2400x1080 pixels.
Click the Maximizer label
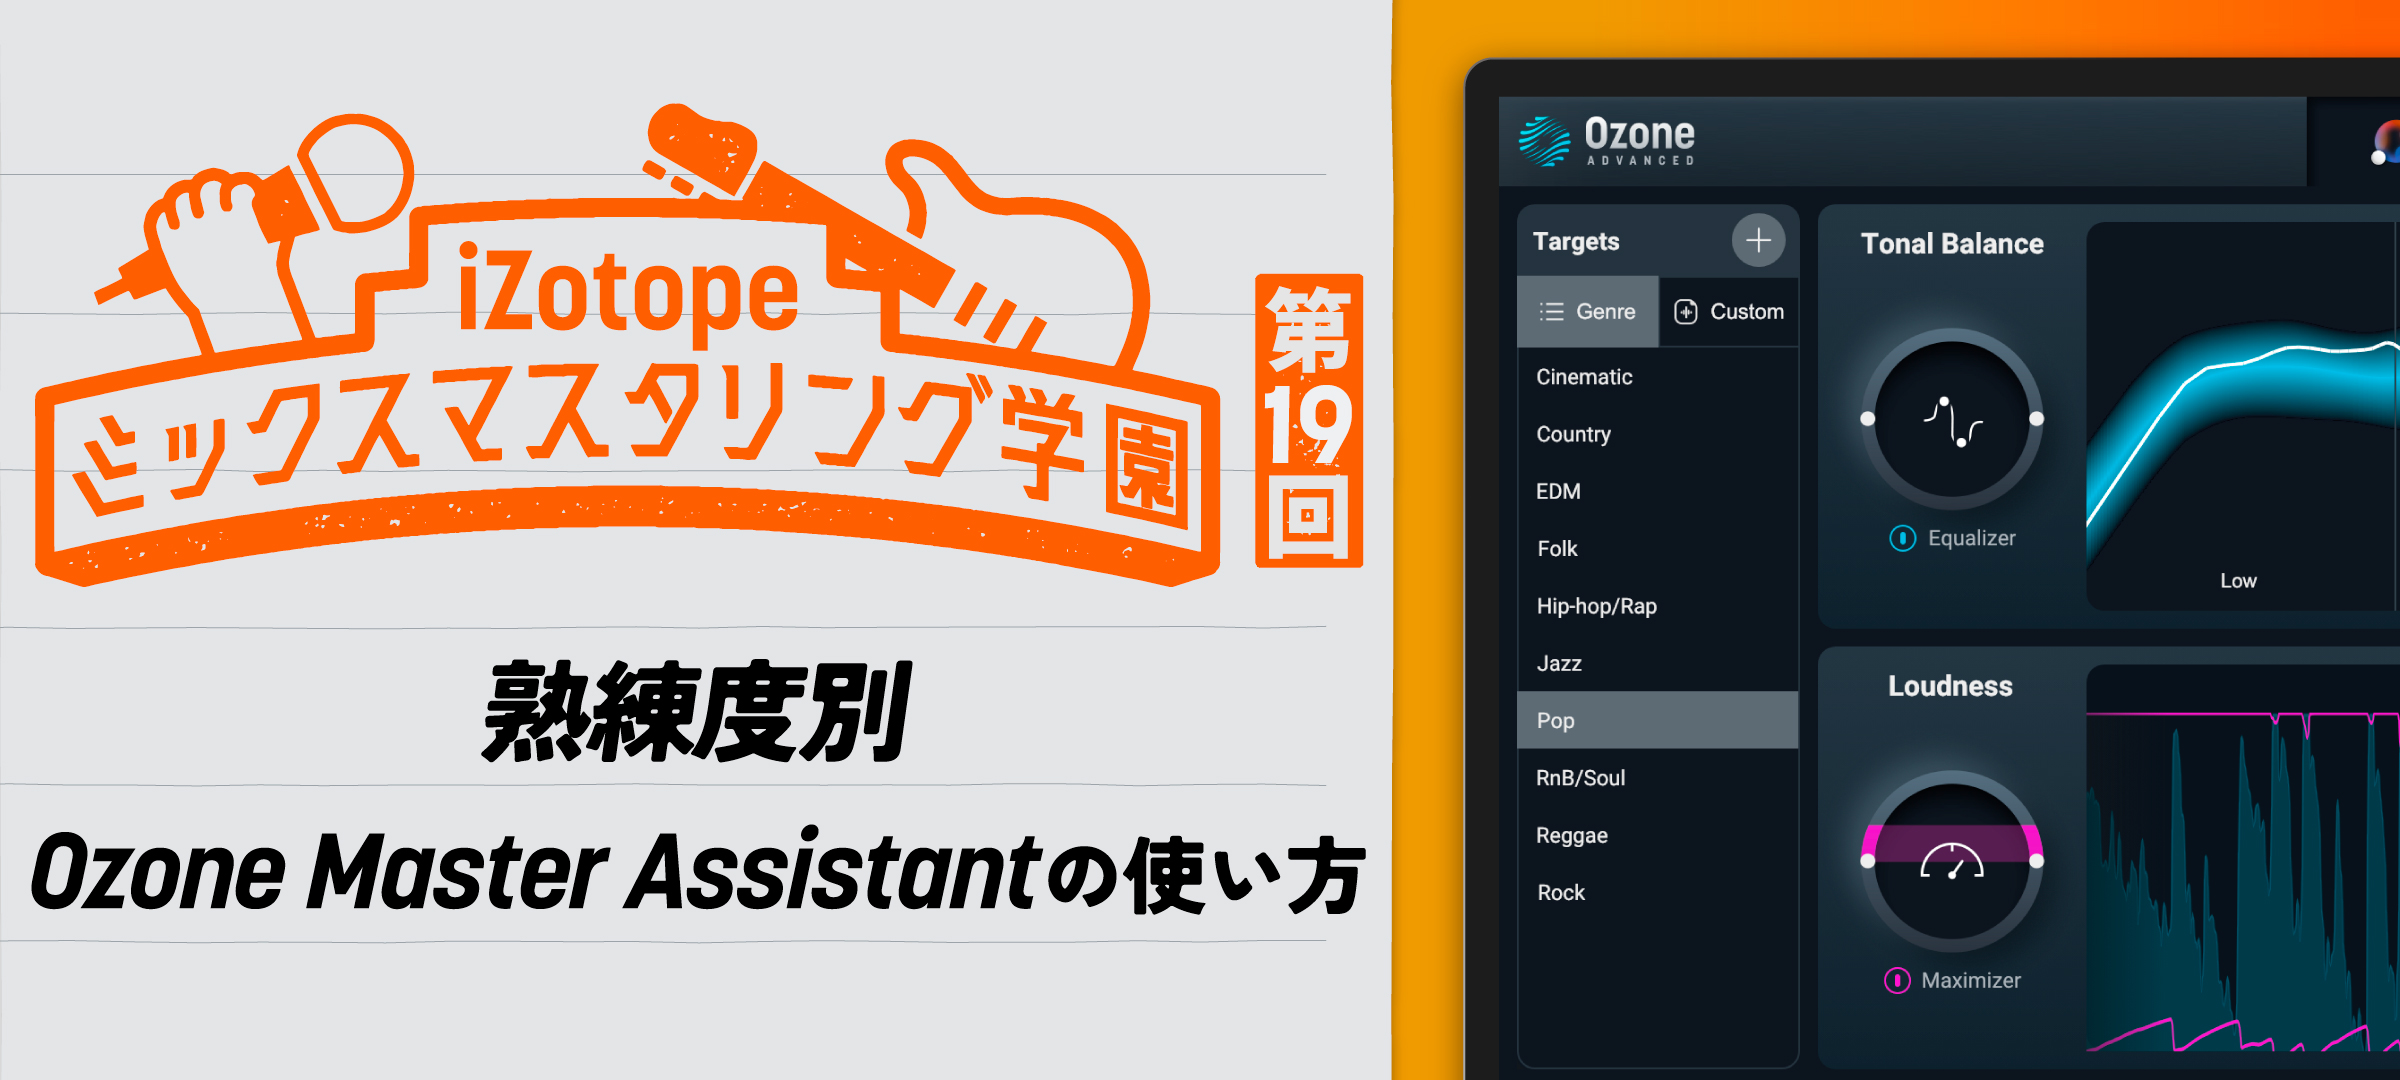pyautogui.click(x=1971, y=980)
